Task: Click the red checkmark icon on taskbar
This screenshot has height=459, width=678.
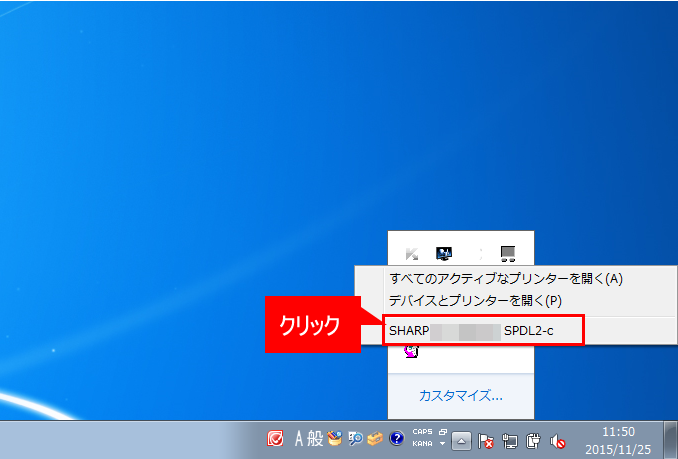Action: click(x=275, y=438)
